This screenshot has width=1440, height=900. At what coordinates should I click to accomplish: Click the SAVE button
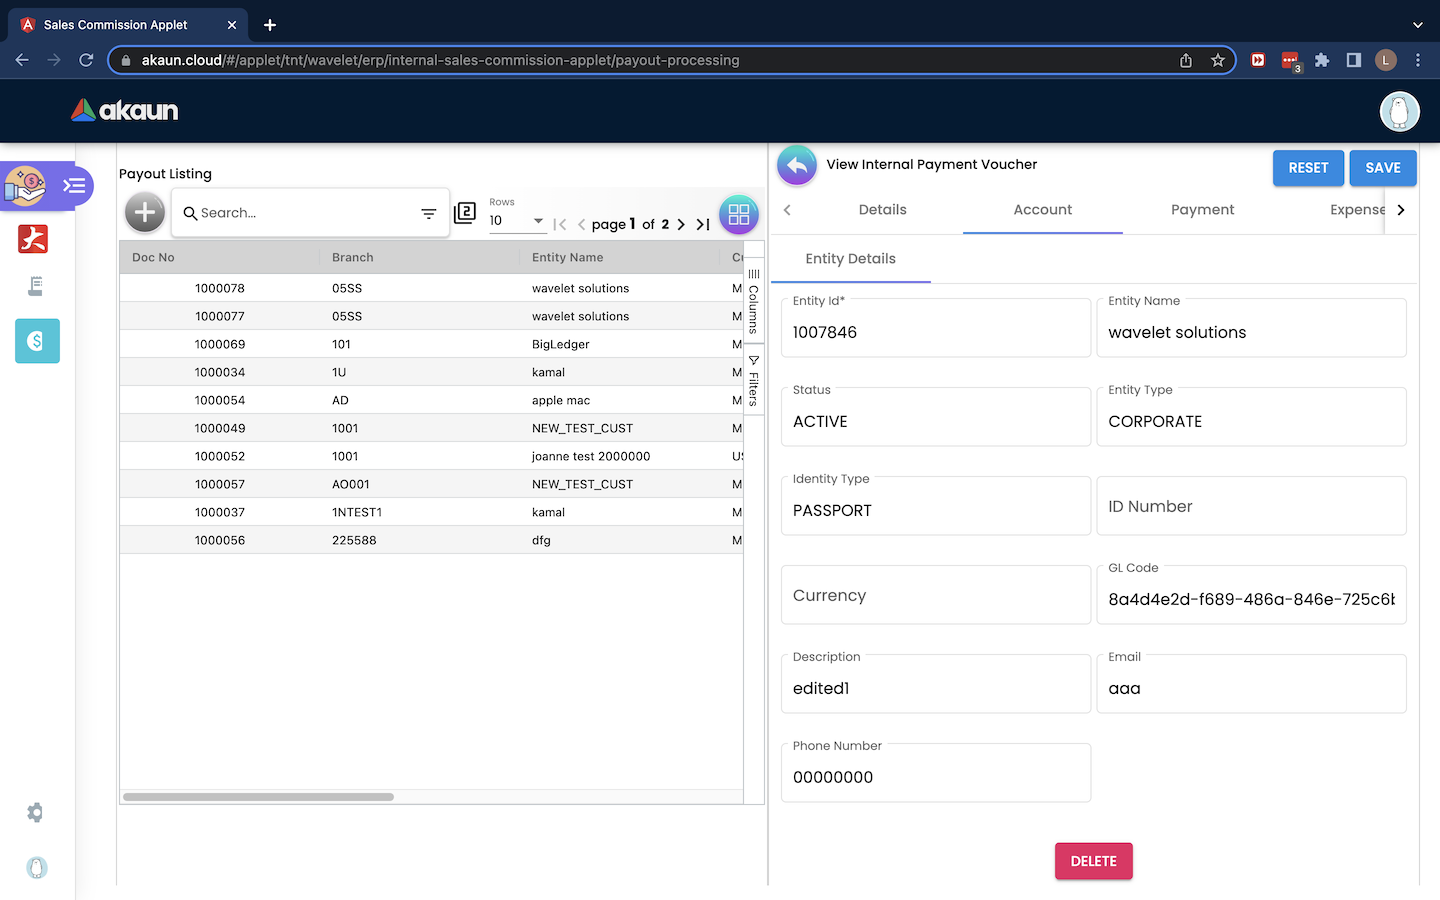coord(1382,168)
